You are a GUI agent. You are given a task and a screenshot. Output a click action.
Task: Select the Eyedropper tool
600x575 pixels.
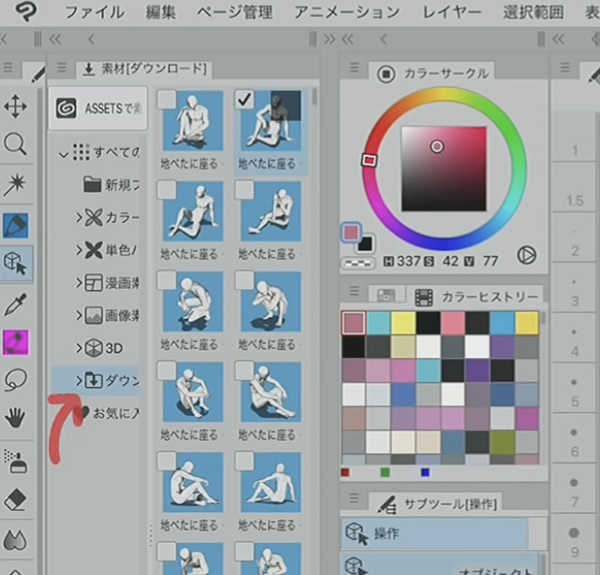[x=16, y=303]
